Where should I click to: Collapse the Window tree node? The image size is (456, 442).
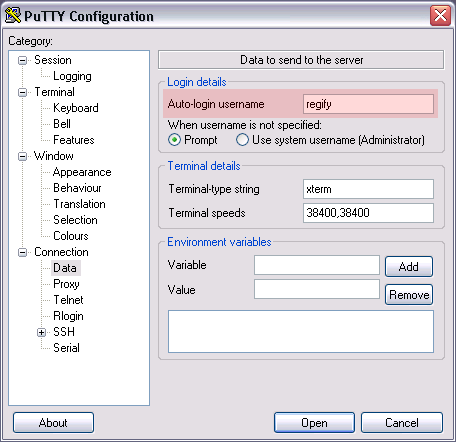[22, 156]
